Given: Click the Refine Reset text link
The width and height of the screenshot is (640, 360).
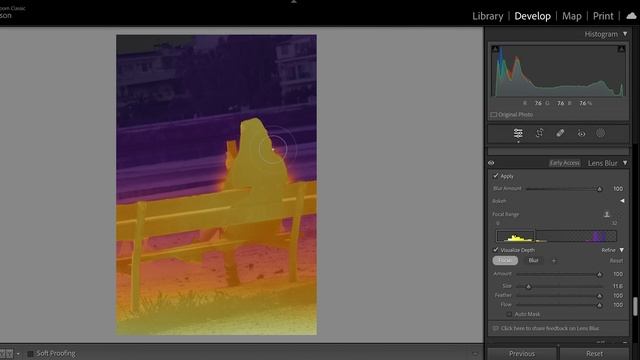Looking at the screenshot, I should [x=616, y=261].
